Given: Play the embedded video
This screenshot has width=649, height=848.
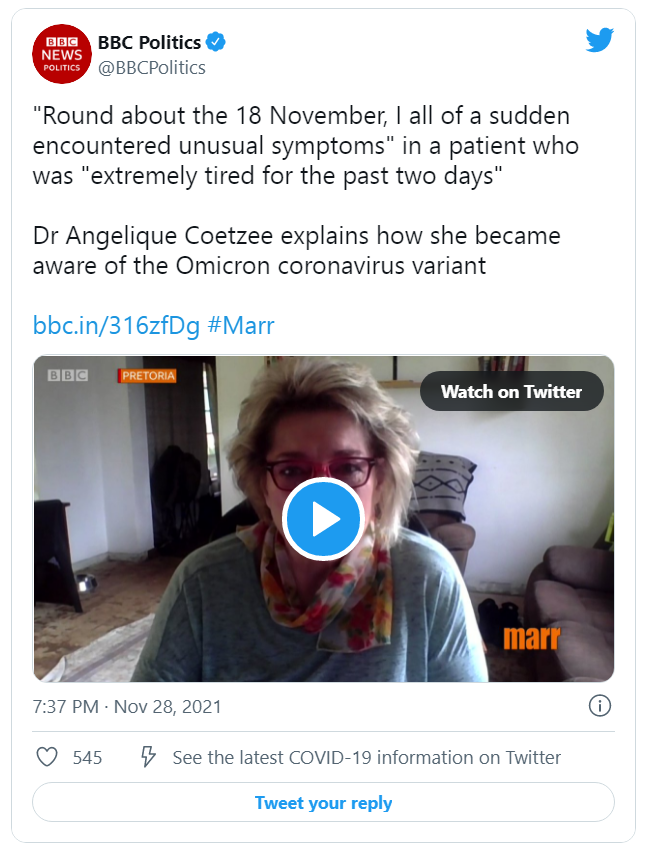Looking at the screenshot, I should coord(324,519).
